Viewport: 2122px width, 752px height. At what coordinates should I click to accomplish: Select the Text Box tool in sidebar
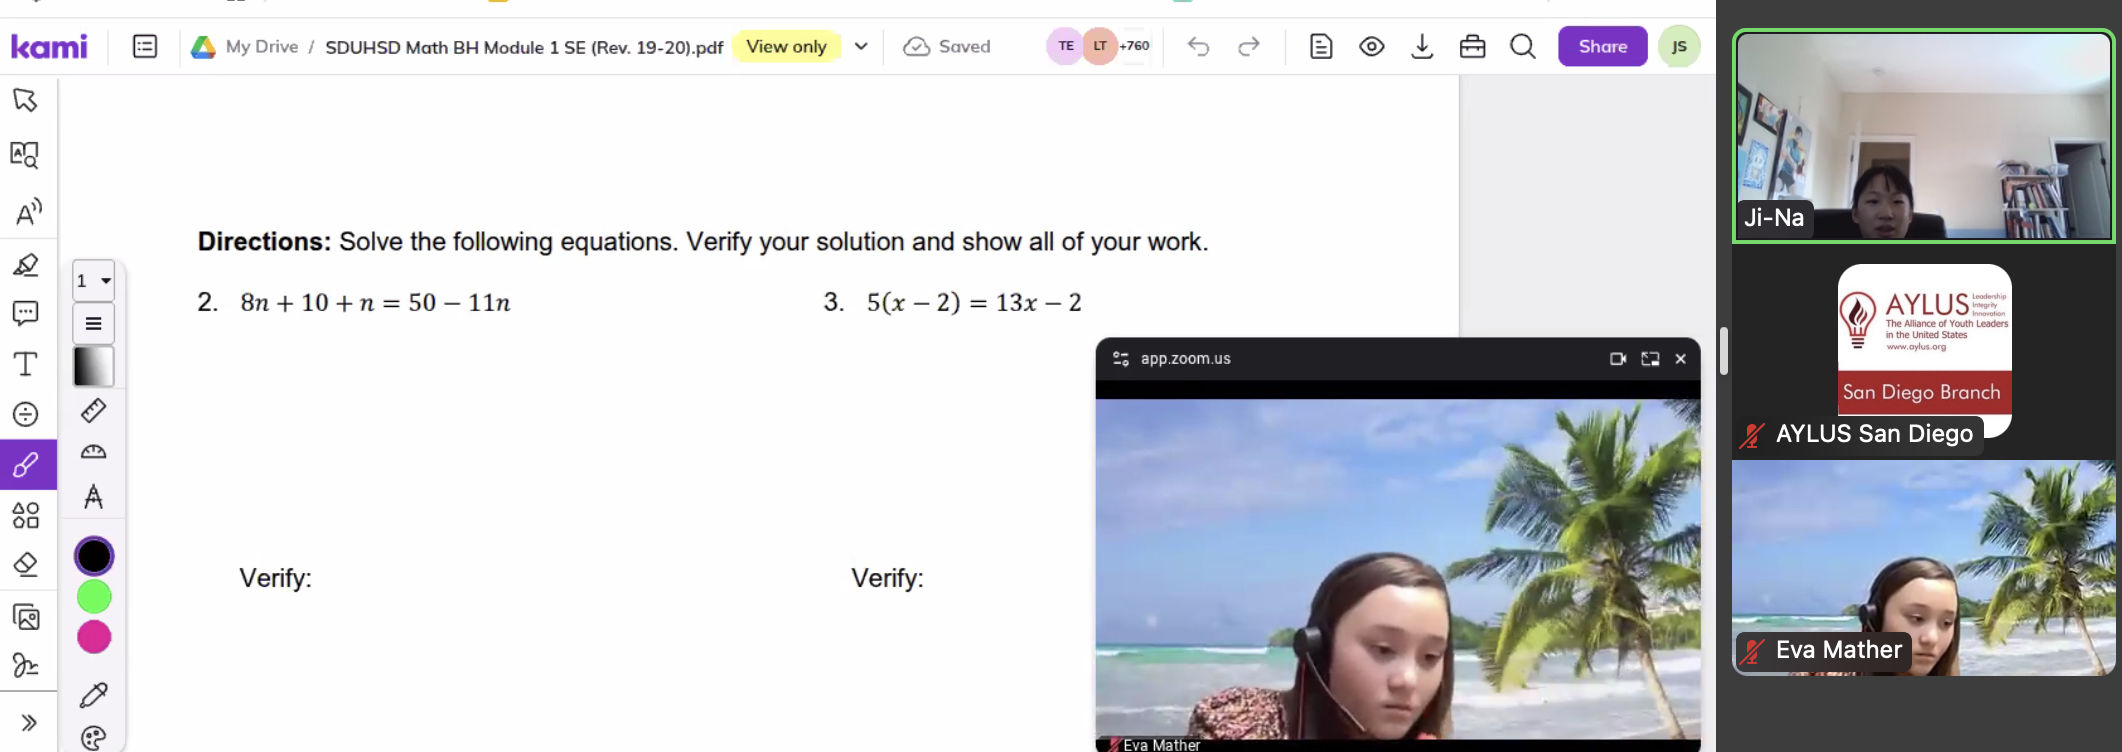pos(25,364)
